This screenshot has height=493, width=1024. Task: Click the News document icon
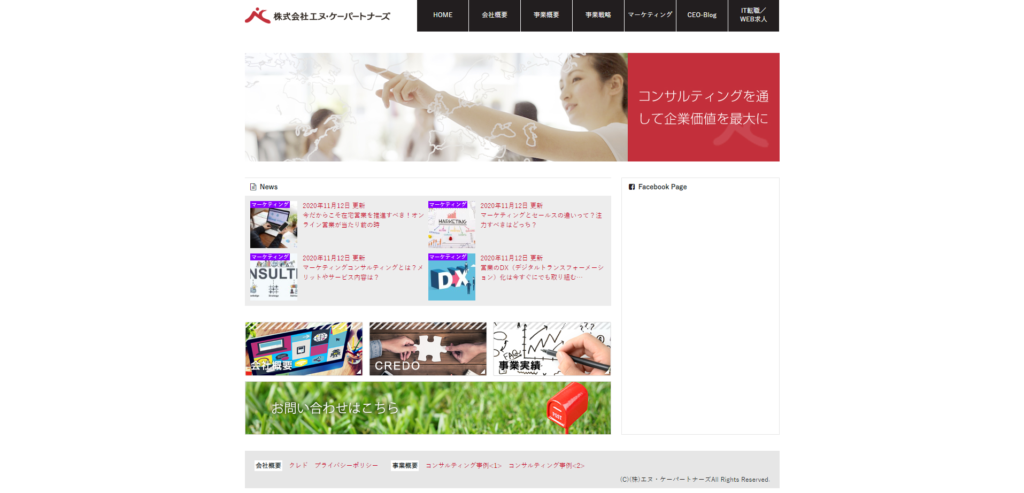coord(253,187)
